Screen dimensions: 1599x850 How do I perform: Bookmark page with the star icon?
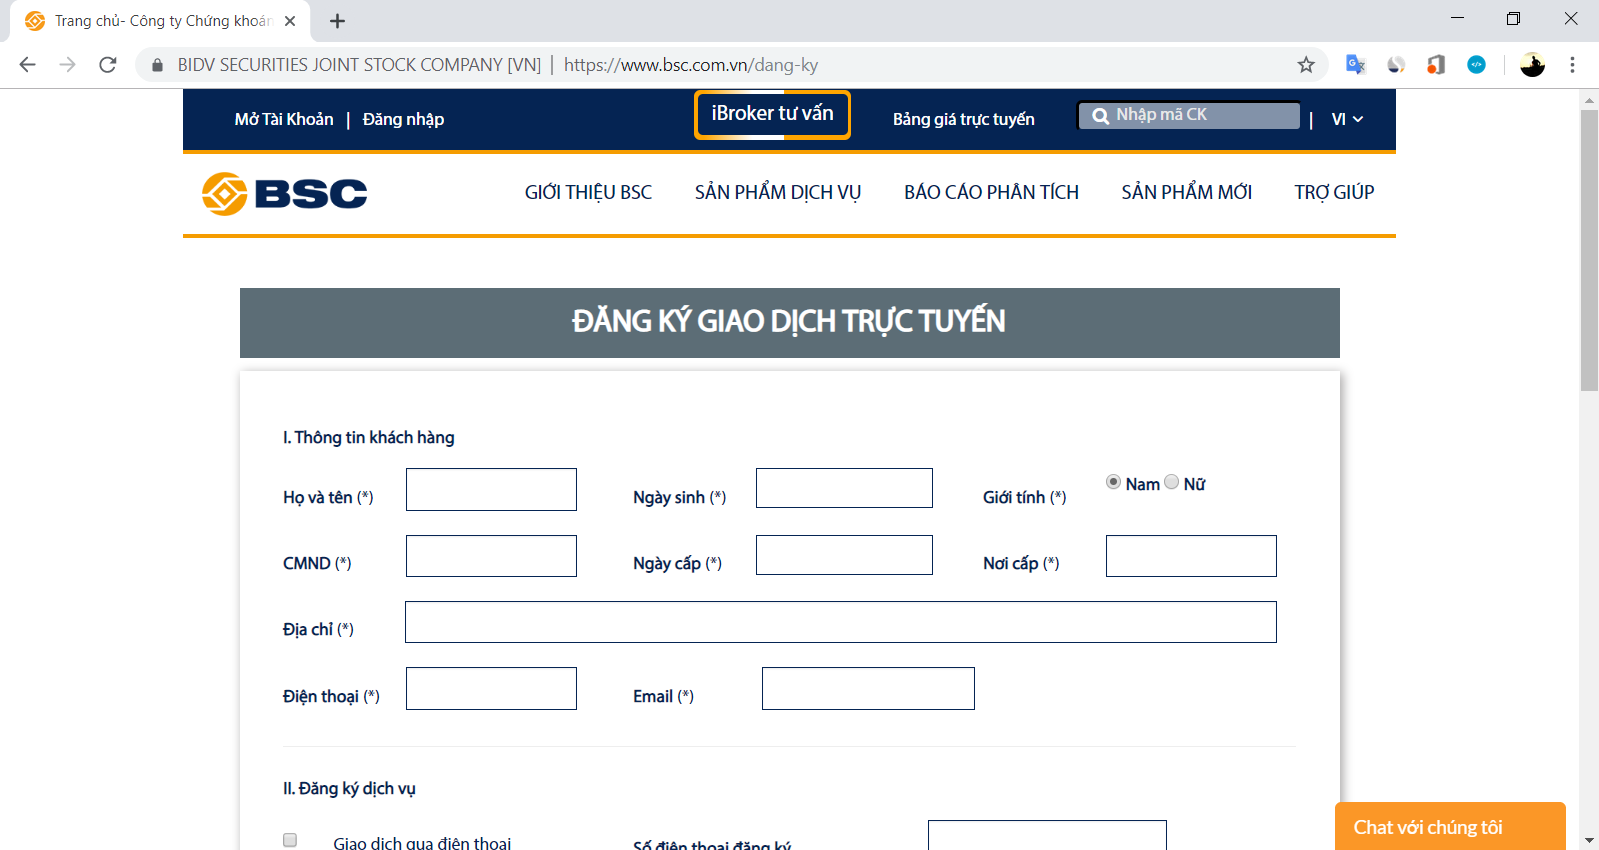click(x=1306, y=65)
